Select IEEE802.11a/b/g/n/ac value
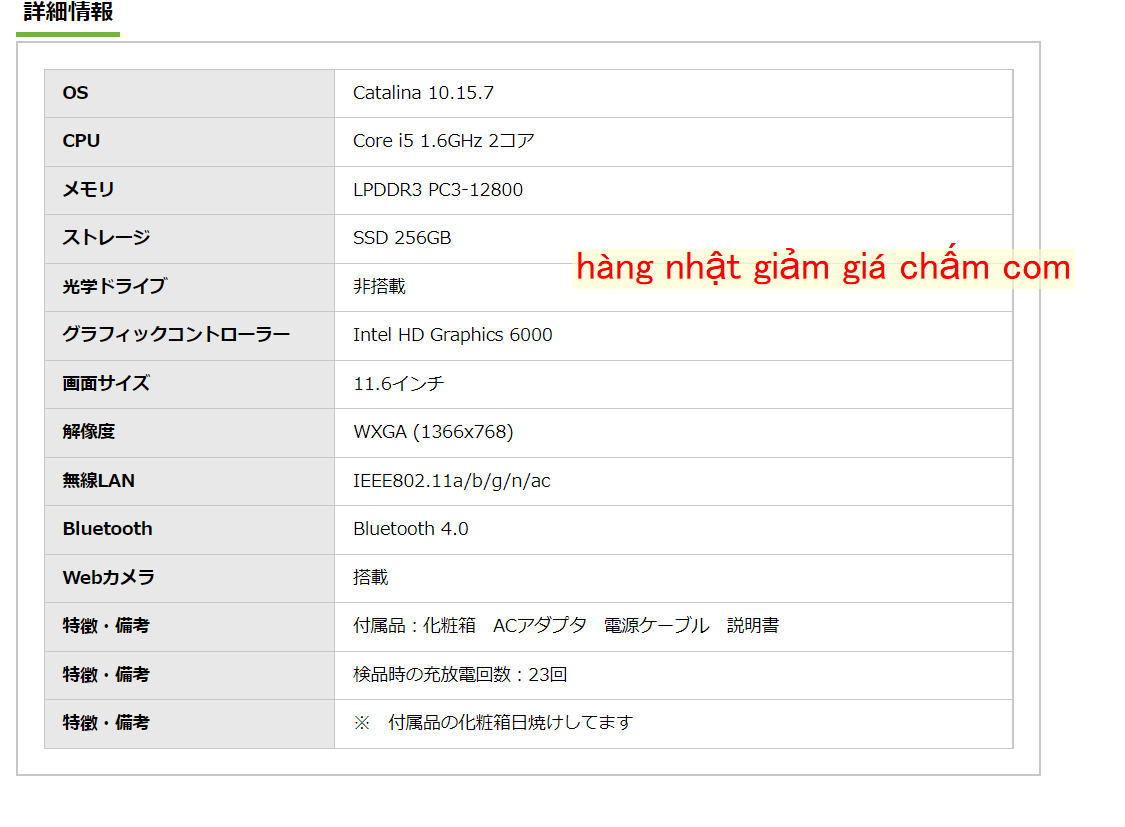This screenshot has width=1125, height=827. (452, 481)
